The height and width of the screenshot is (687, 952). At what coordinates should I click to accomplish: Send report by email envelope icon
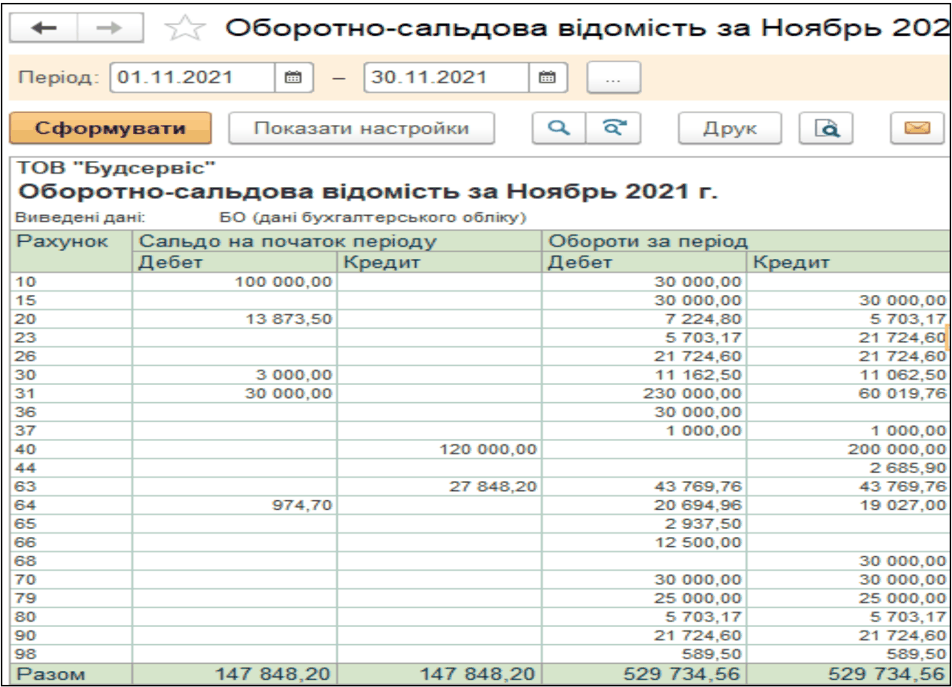click(917, 128)
